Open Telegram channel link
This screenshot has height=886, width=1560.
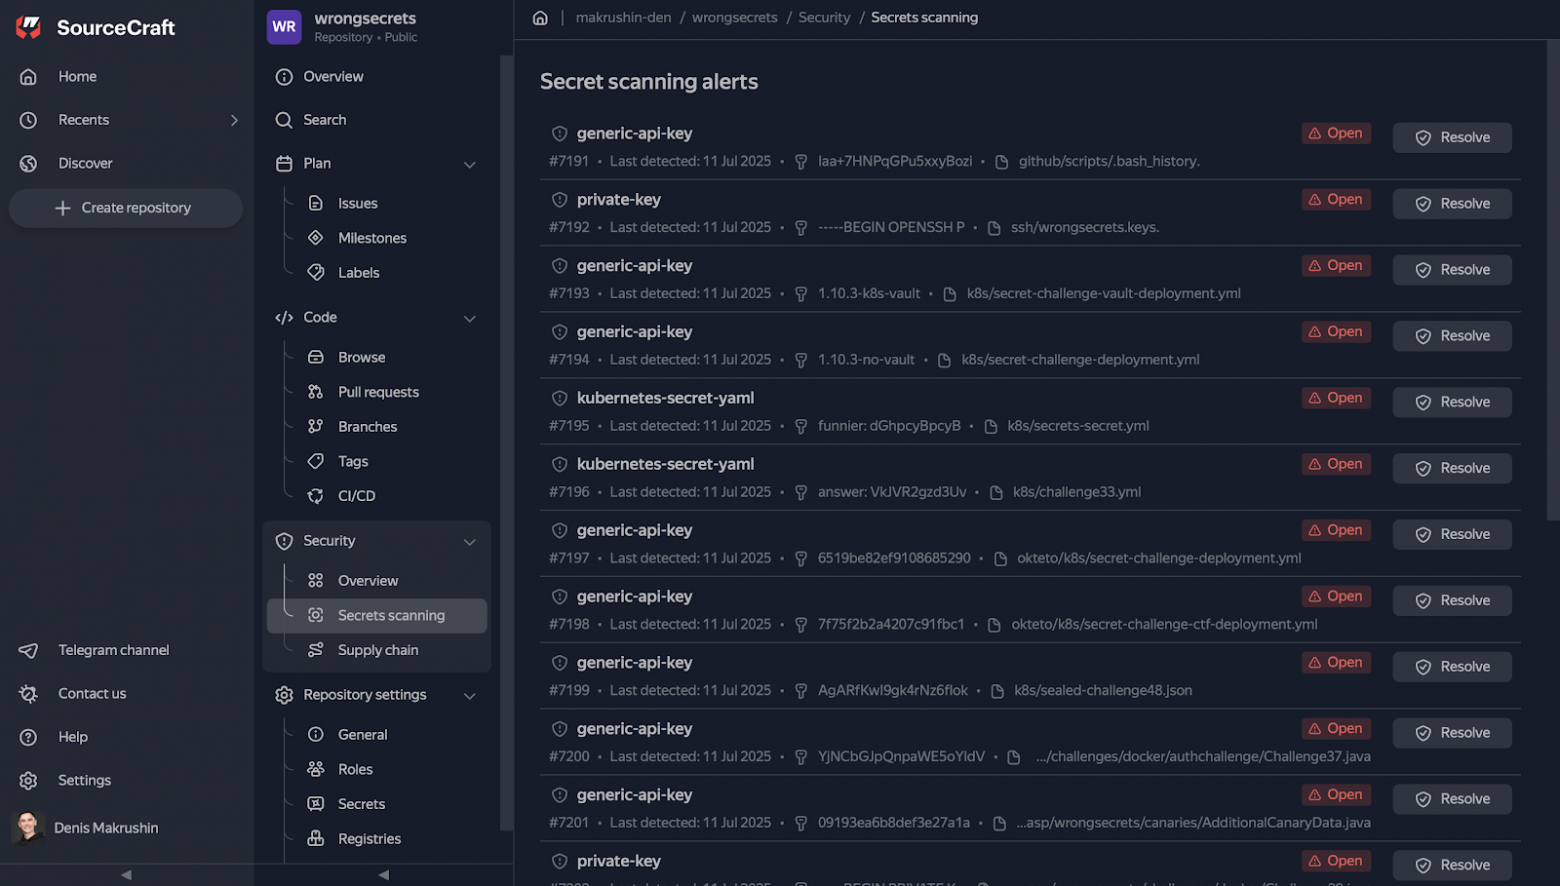click(x=113, y=650)
